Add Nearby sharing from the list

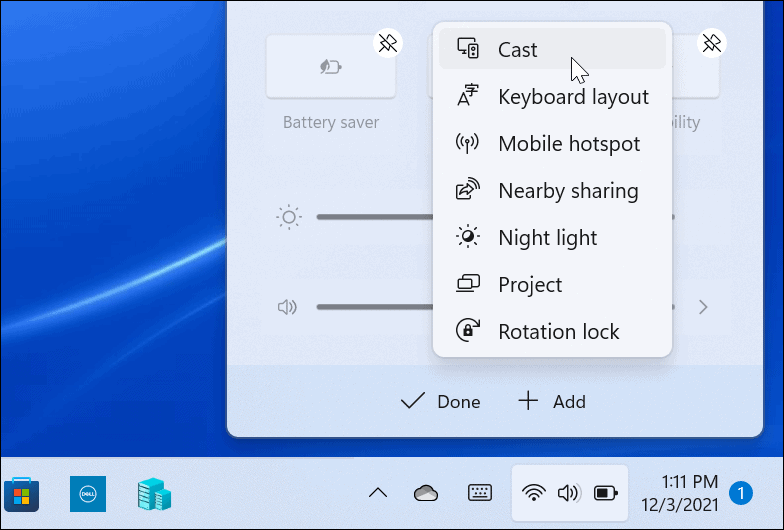(x=552, y=190)
